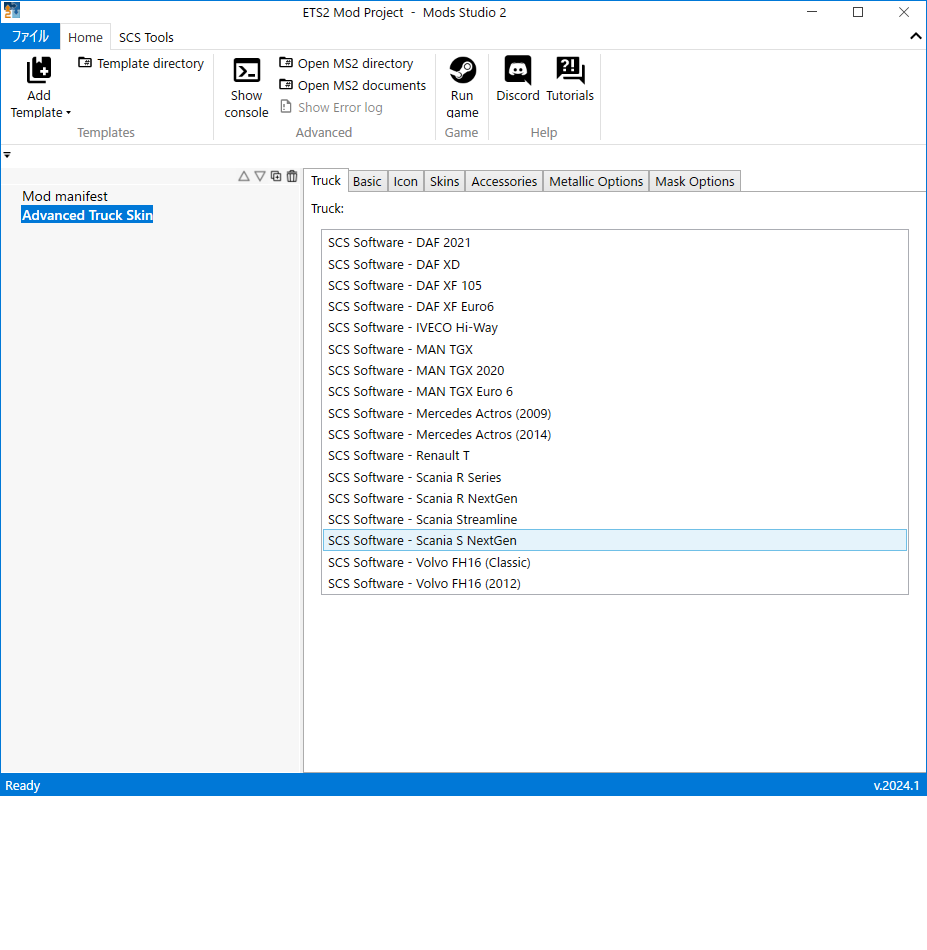
Task: Expand the Add Template dropdown arrow
Action: point(68,113)
